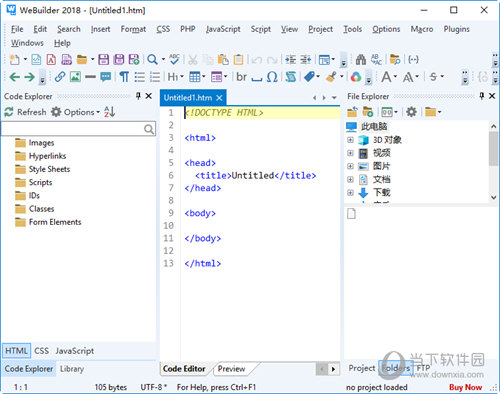500x394 pixels.
Task: Switch to the FTP tab
Action: tap(423, 368)
